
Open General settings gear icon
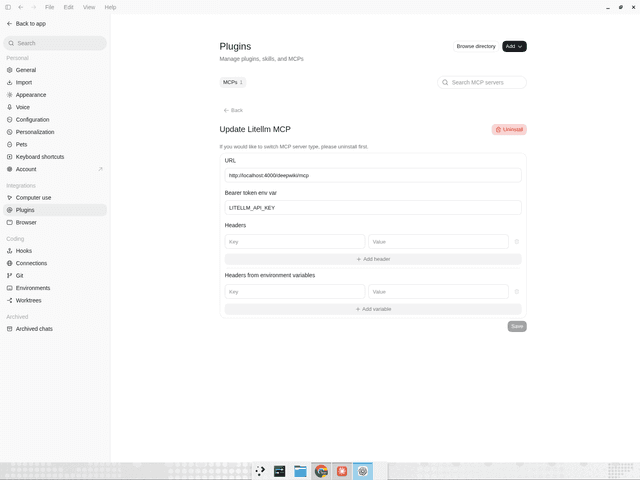coord(9,70)
